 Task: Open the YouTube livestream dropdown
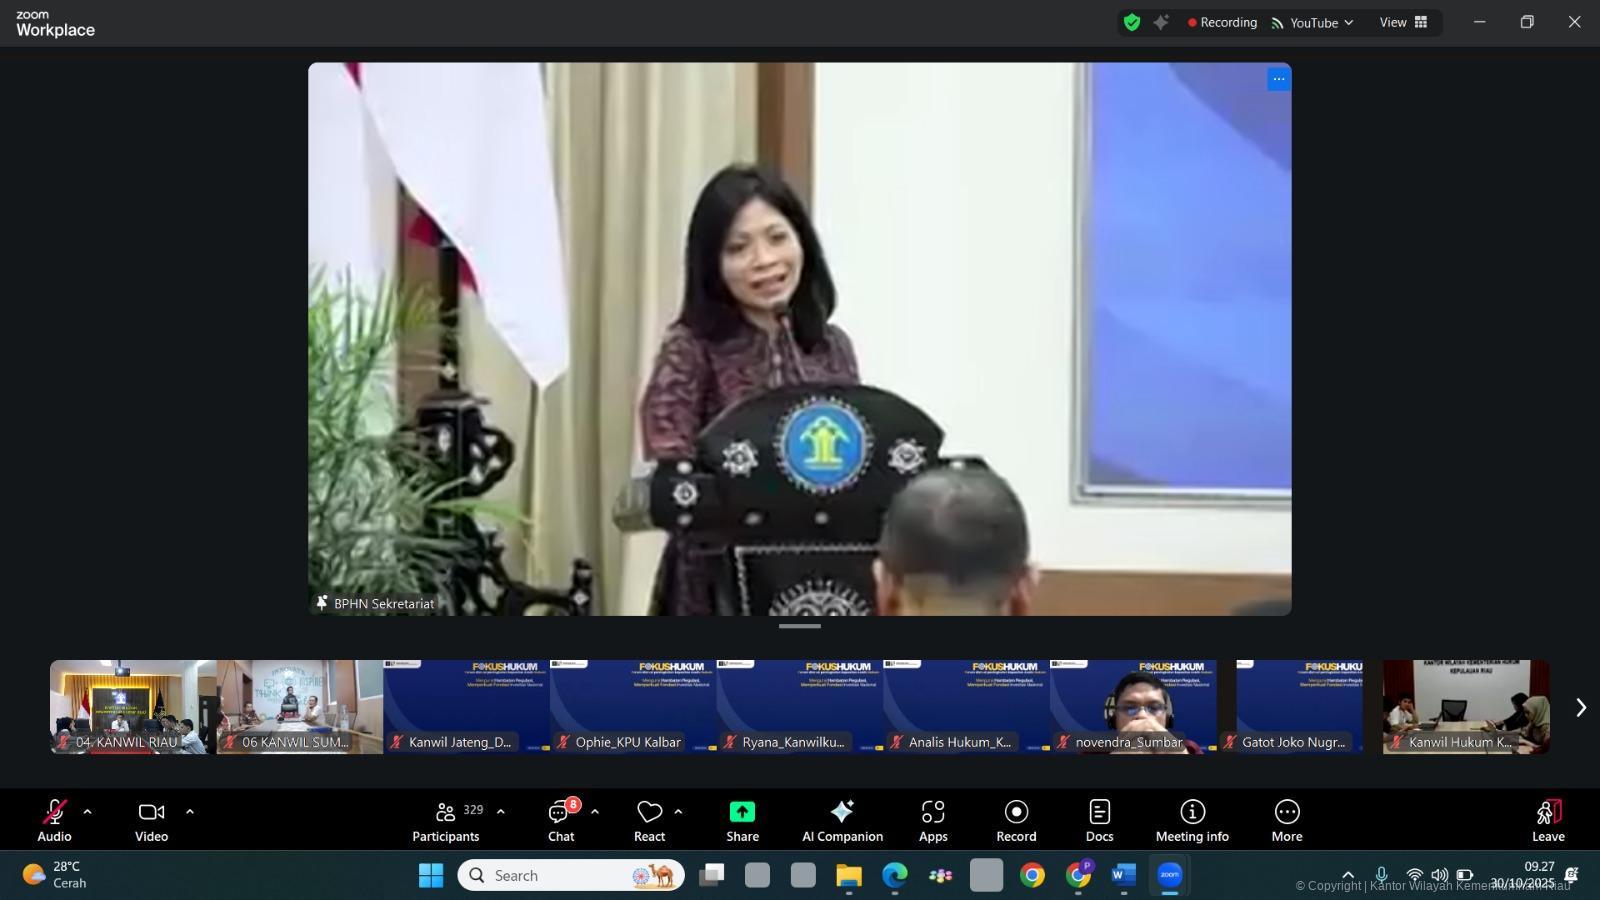[1313, 22]
